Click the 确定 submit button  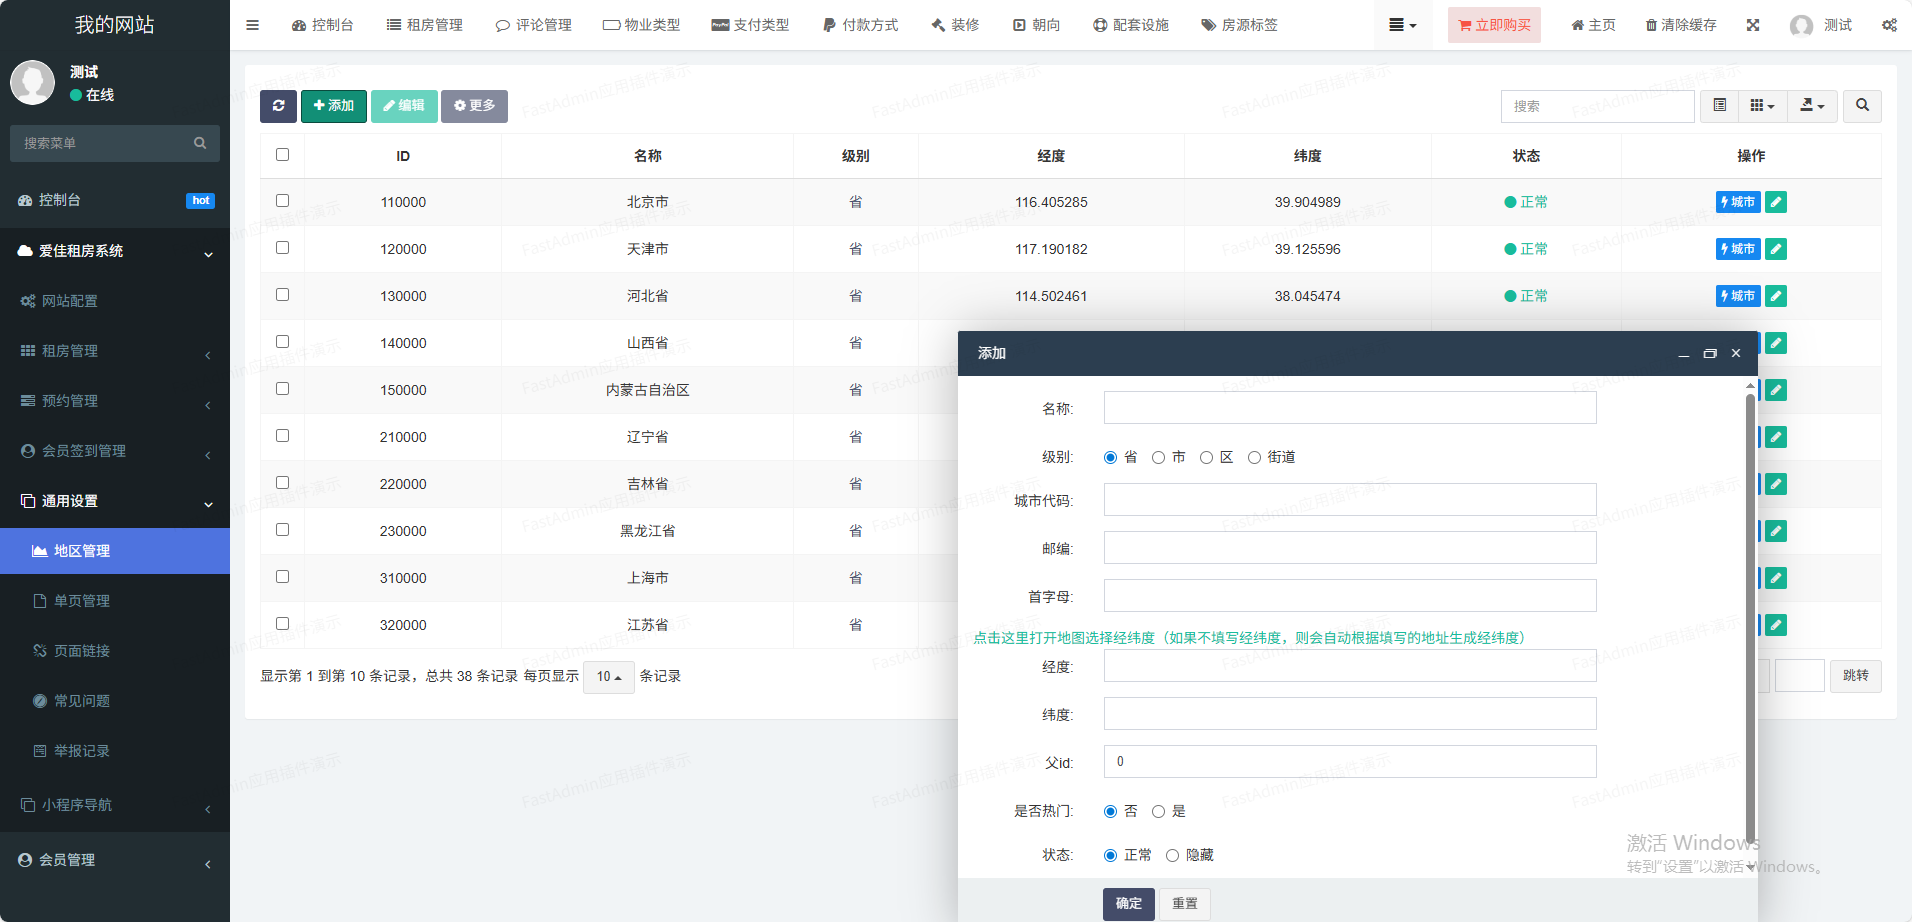[x=1128, y=904]
